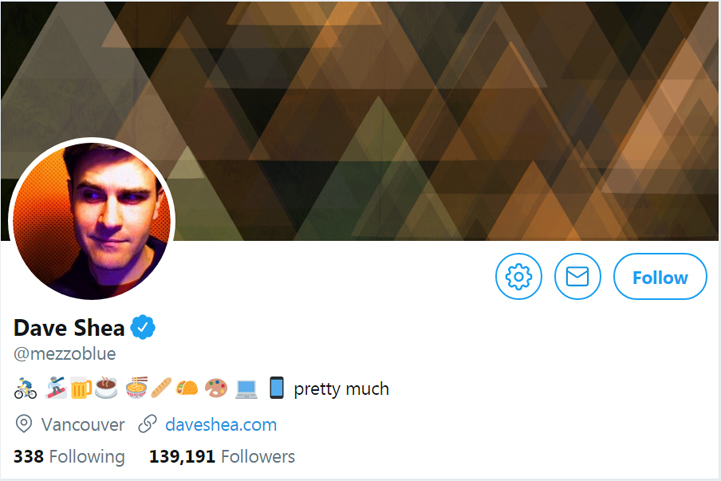The image size is (721, 481).
Task: Open Dave Shea's profile picture
Action: (x=92, y=220)
